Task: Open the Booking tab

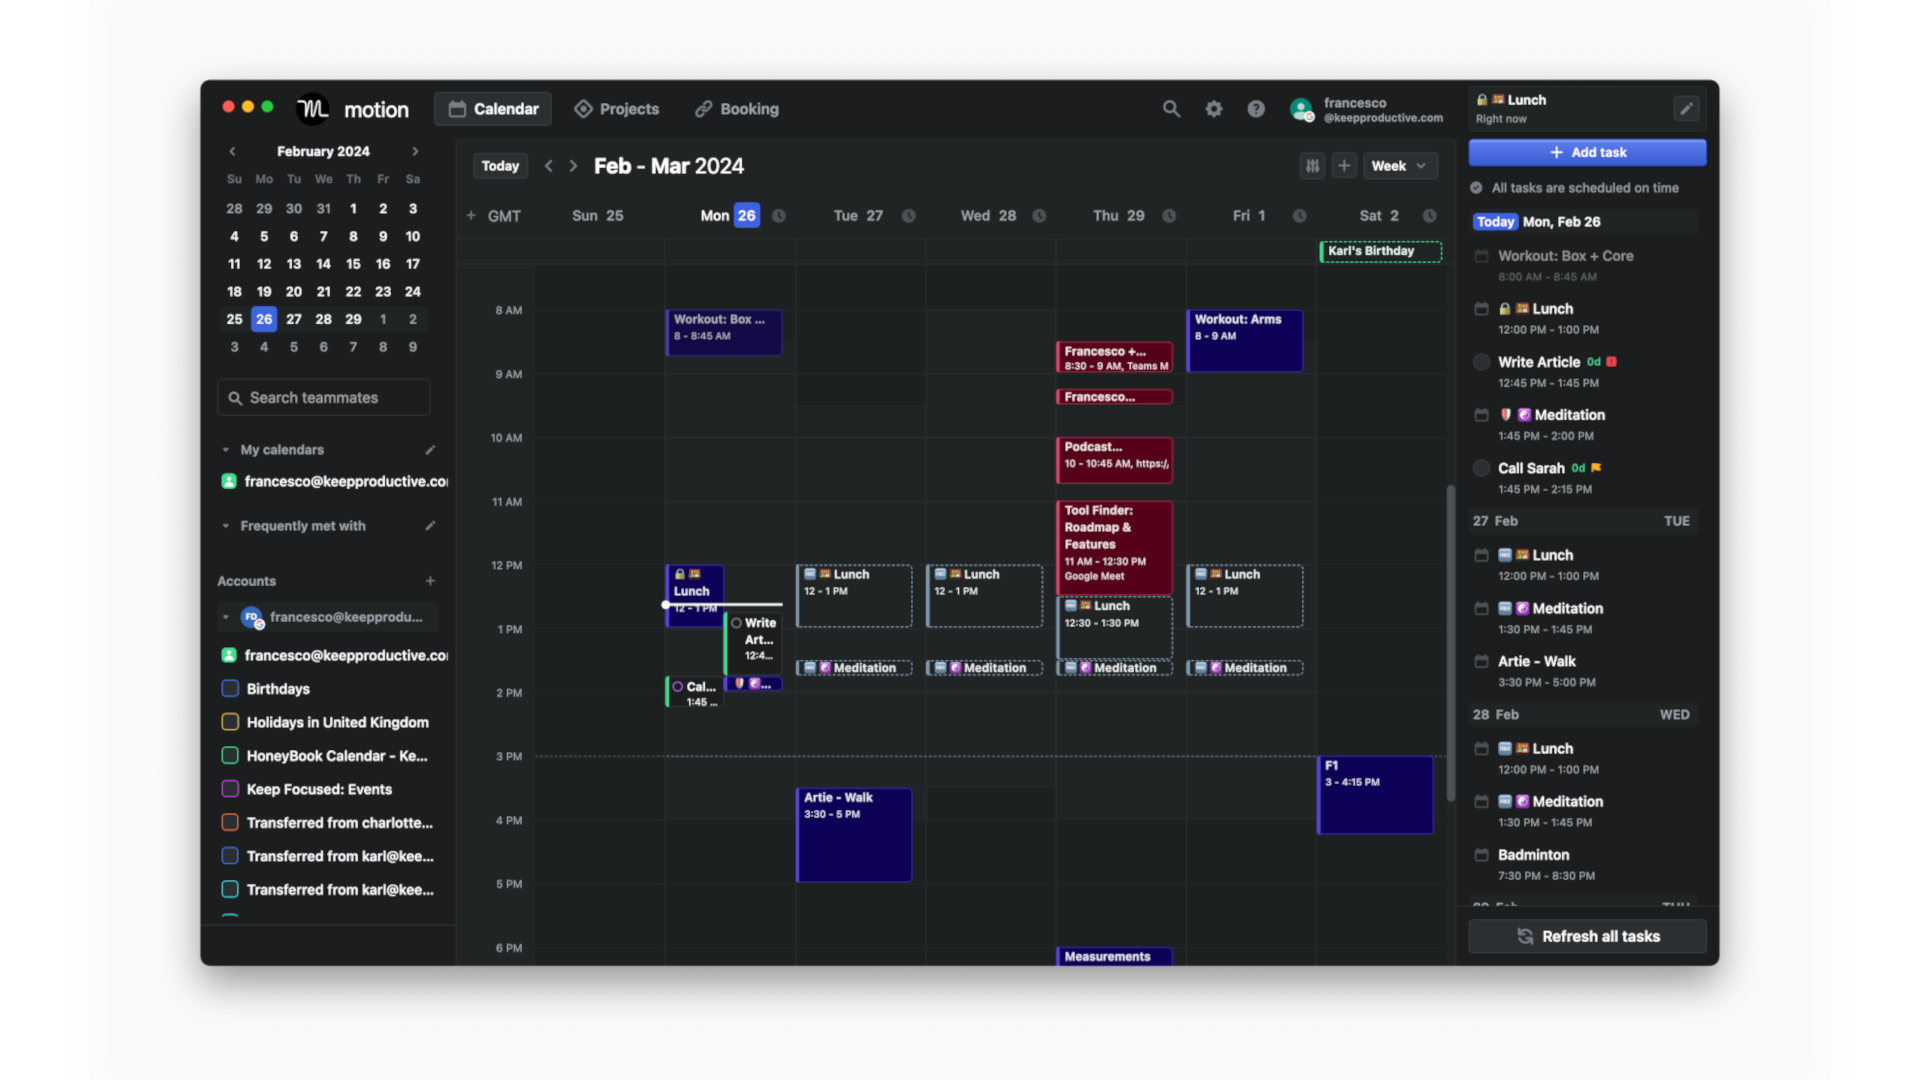Action: [736, 108]
